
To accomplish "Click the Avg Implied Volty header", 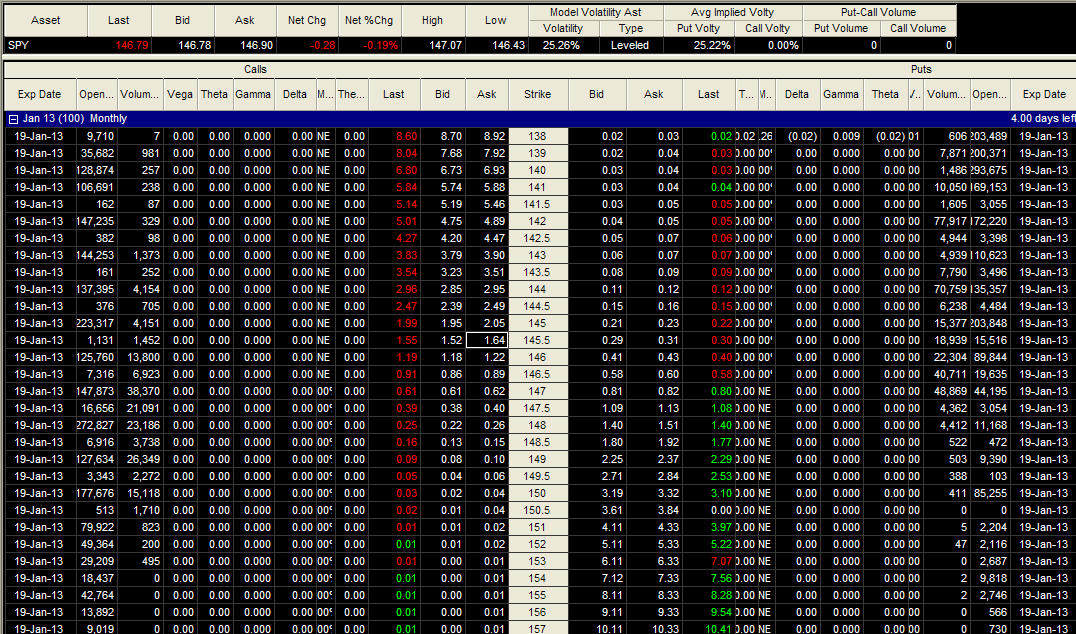I will coord(732,12).
